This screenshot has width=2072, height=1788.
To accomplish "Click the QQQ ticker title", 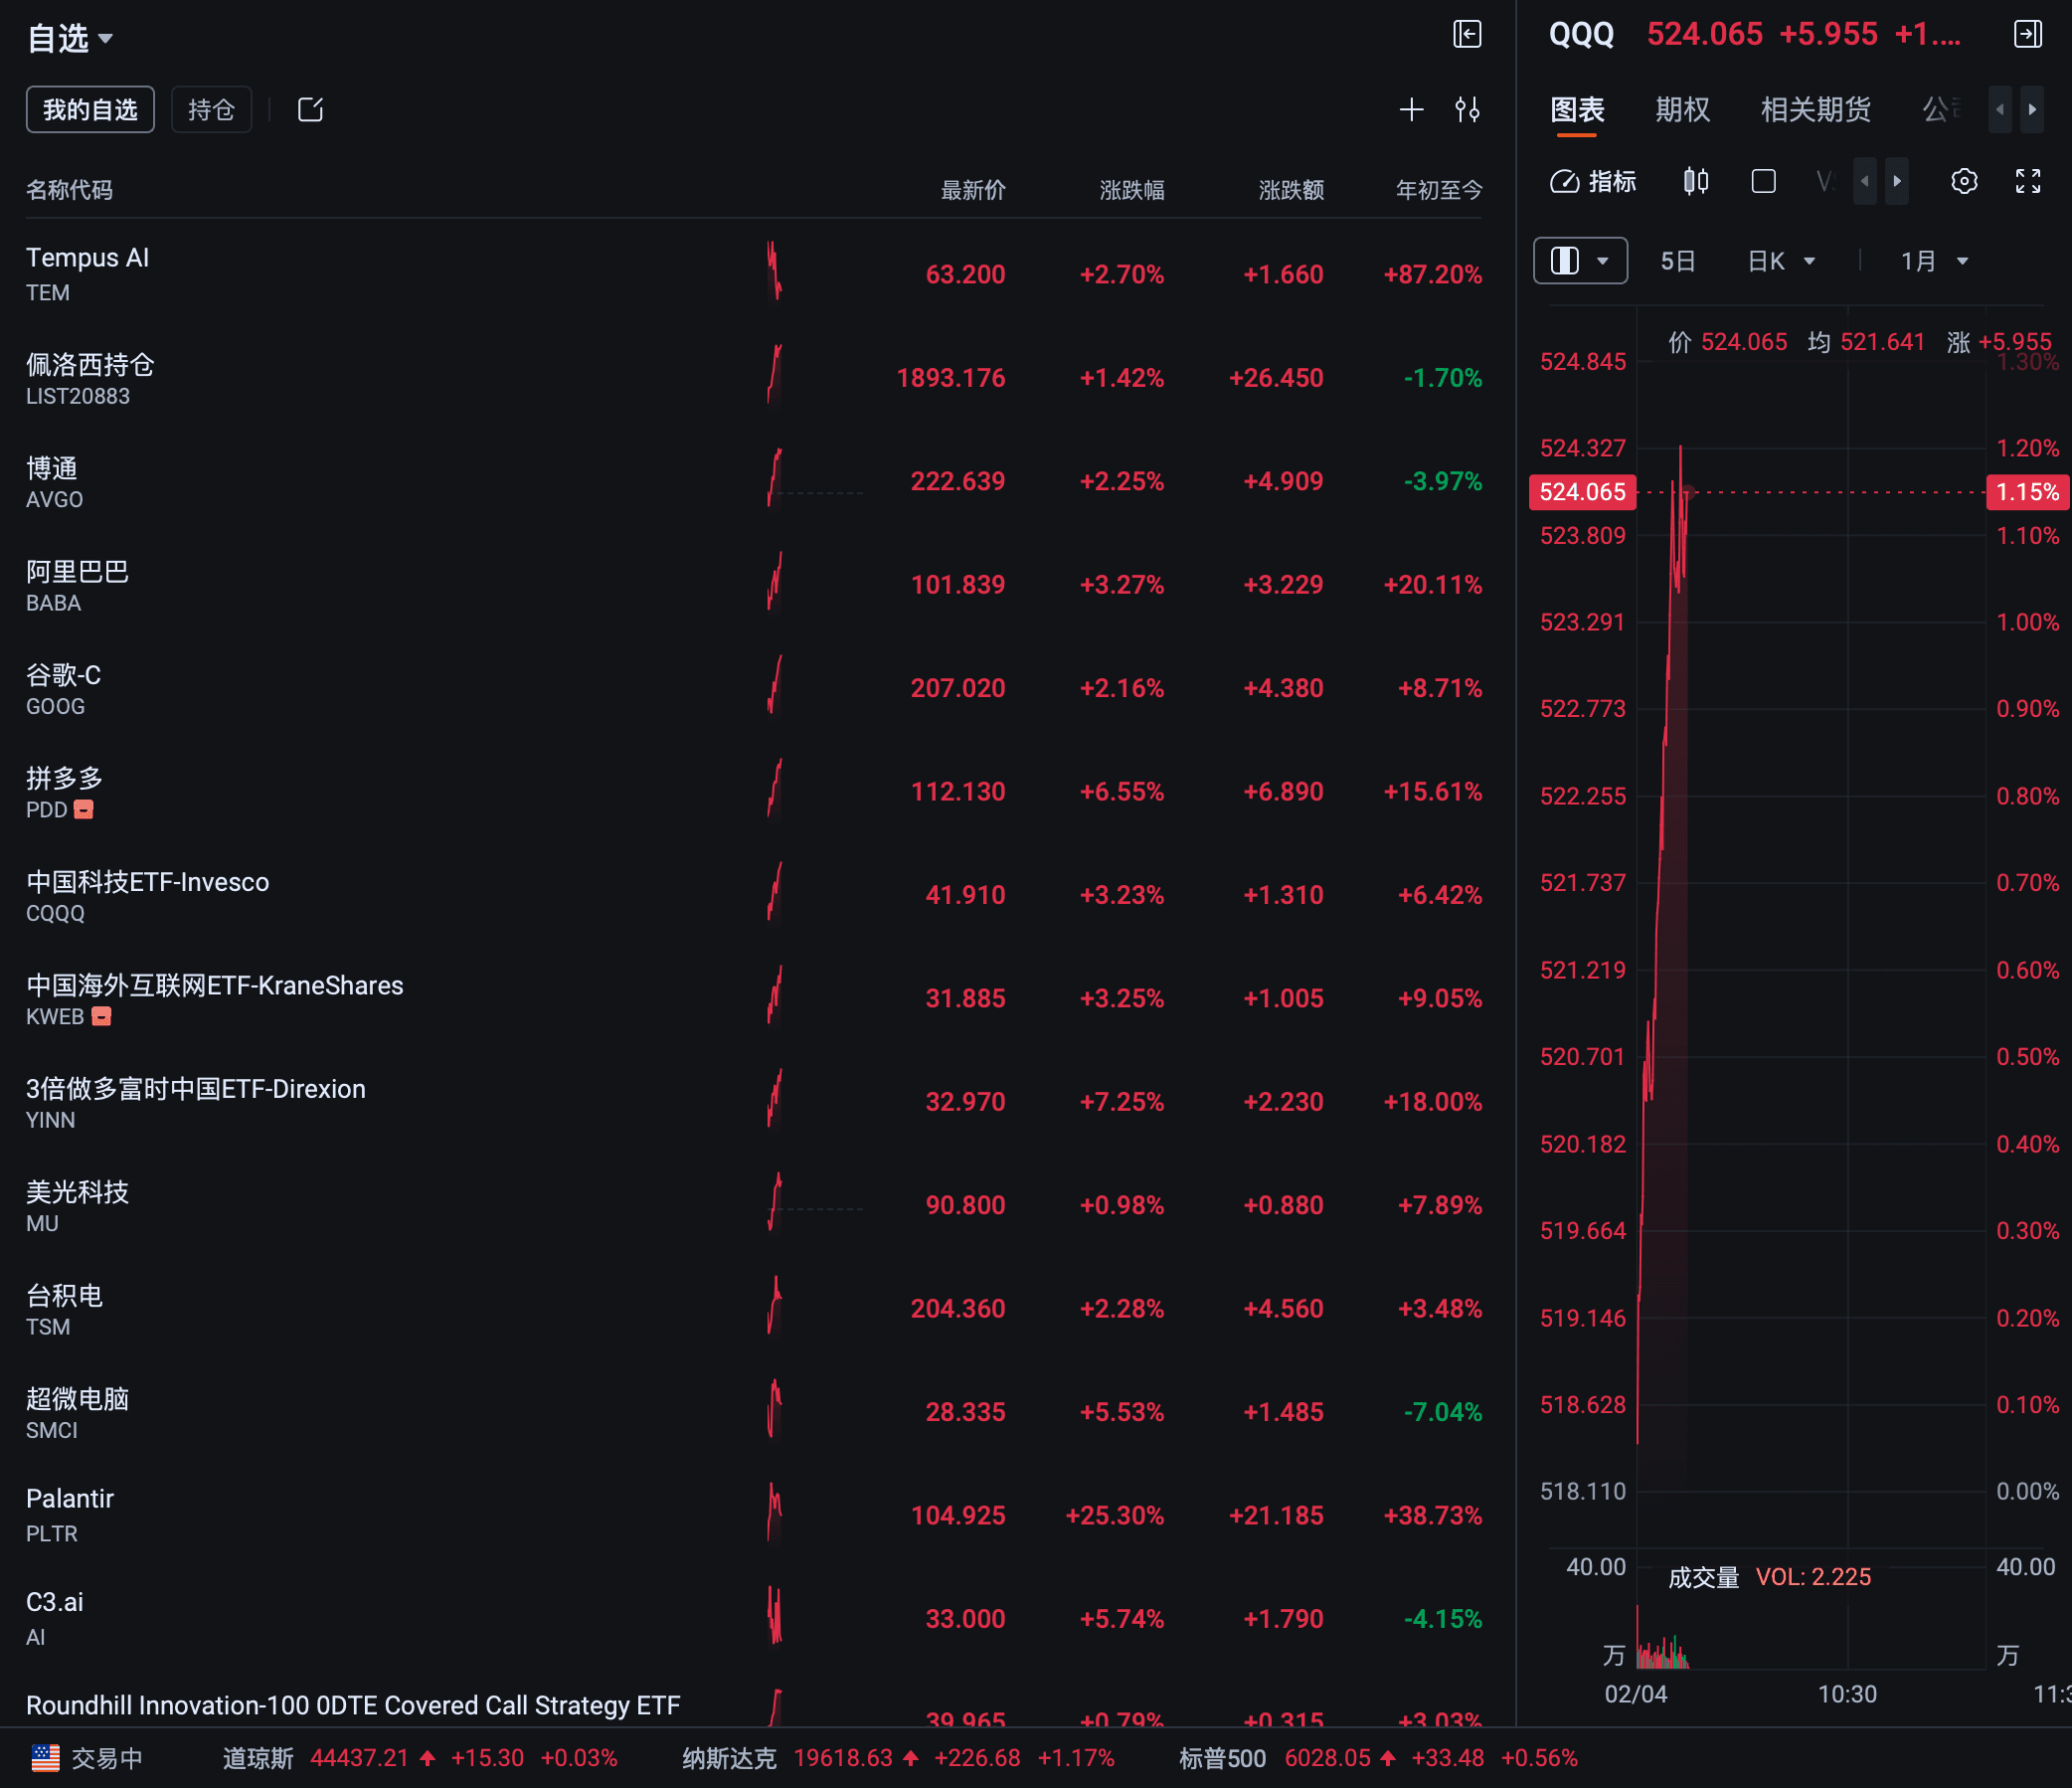I will (x=1581, y=34).
